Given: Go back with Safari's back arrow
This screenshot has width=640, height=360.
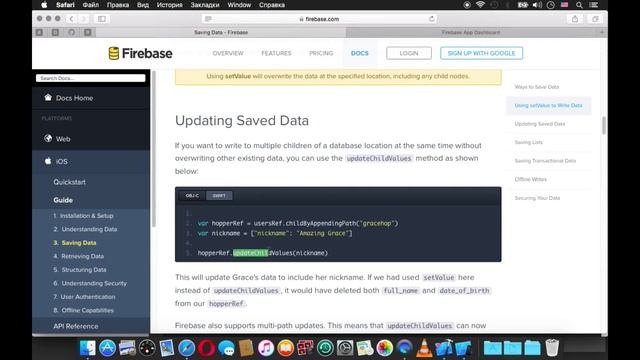Looking at the screenshot, I should (72, 19).
